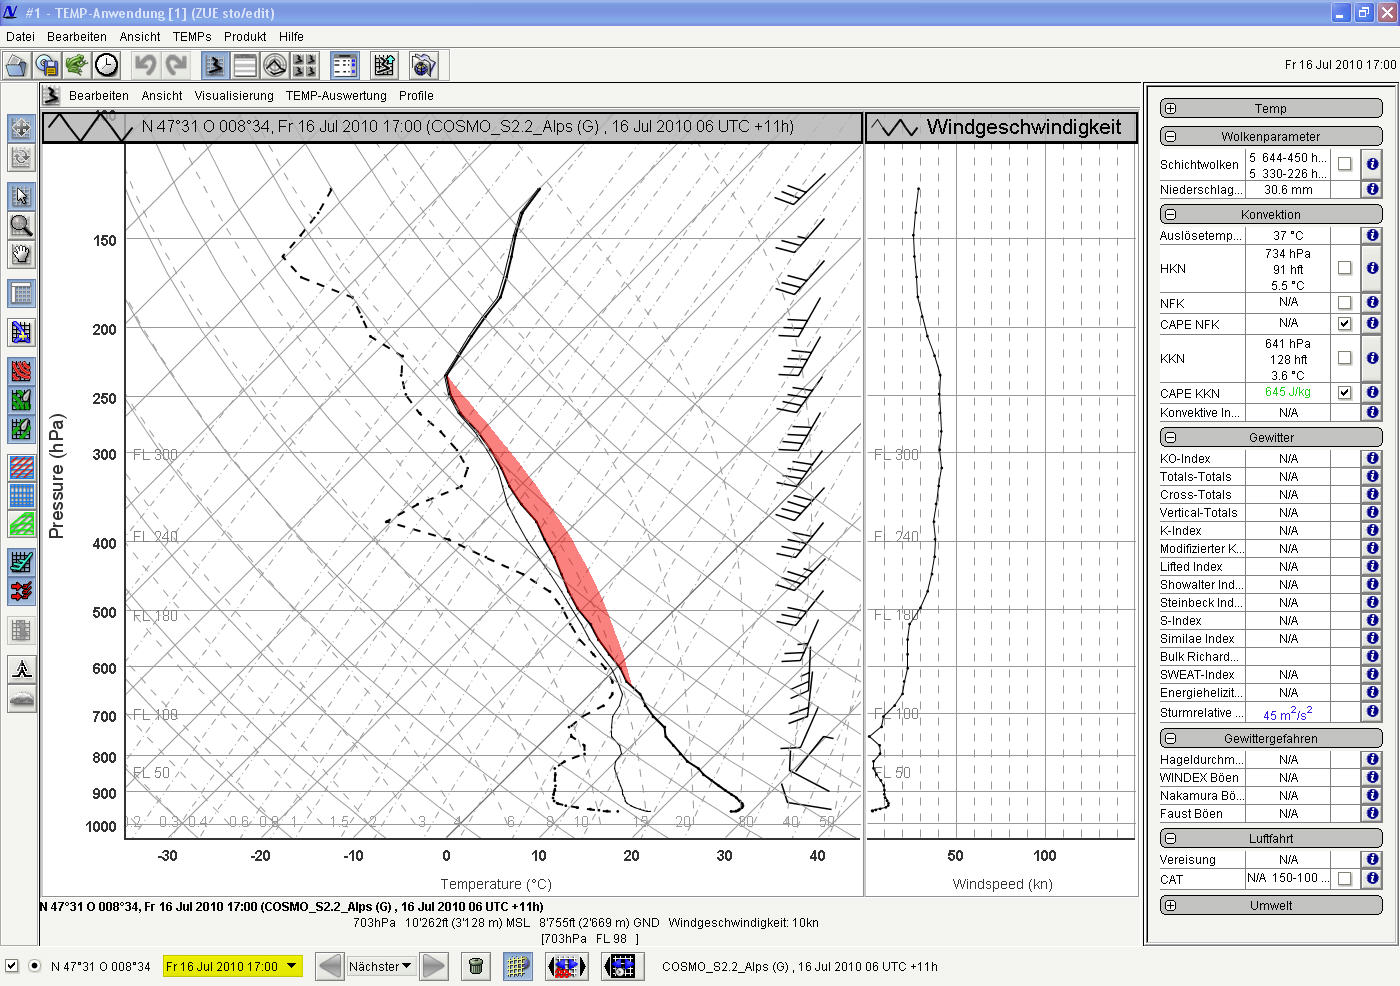Click the trash delete icon in bottom bar

pos(476,966)
